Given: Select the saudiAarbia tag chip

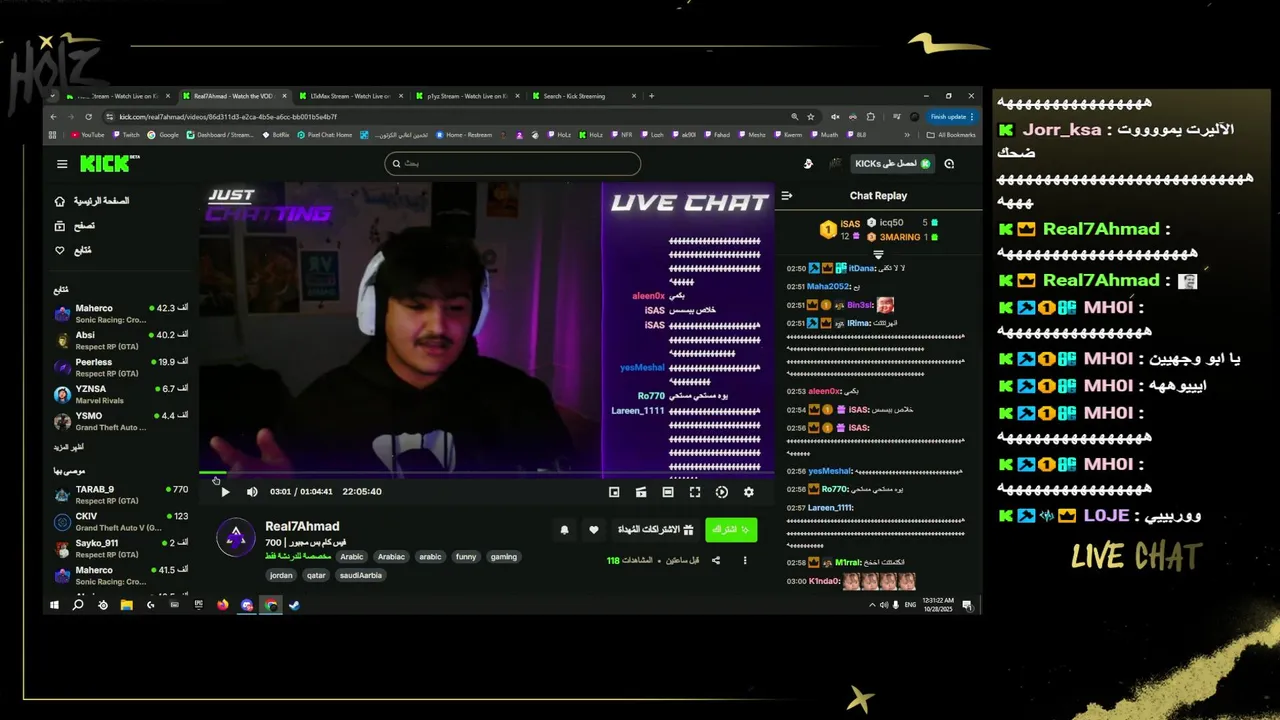Looking at the screenshot, I should [x=361, y=575].
